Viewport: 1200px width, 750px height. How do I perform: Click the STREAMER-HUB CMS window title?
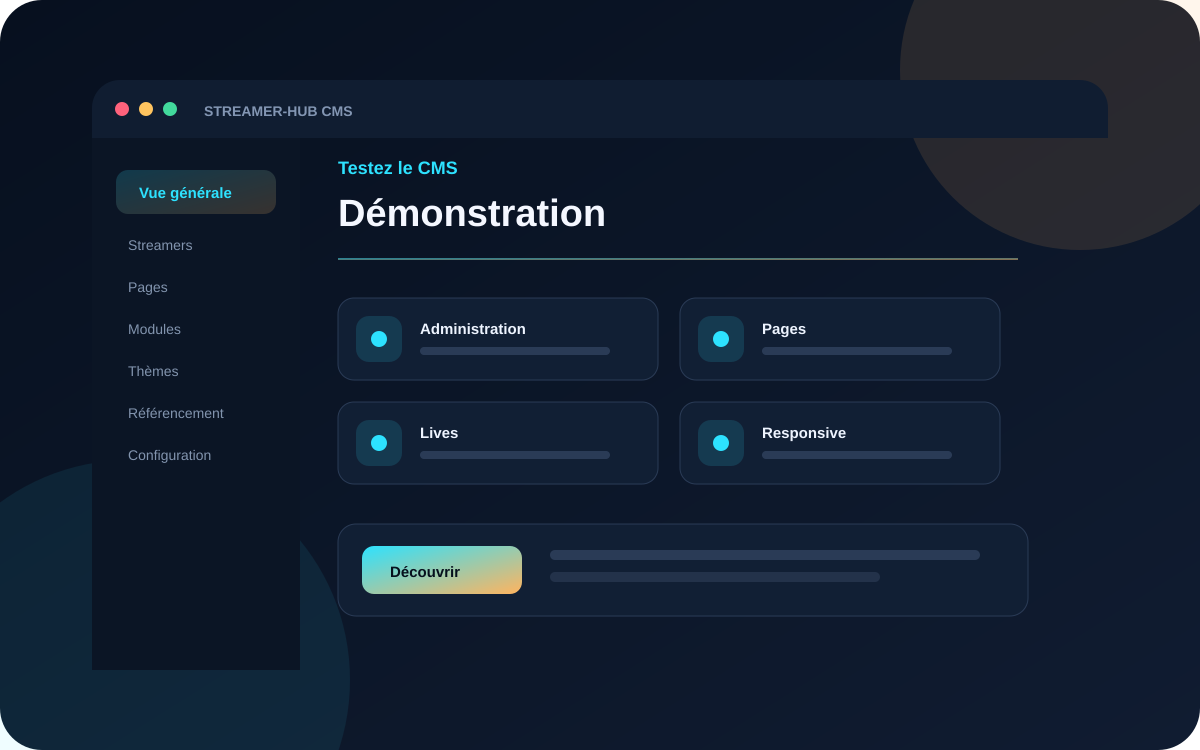[x=278, y=111]
